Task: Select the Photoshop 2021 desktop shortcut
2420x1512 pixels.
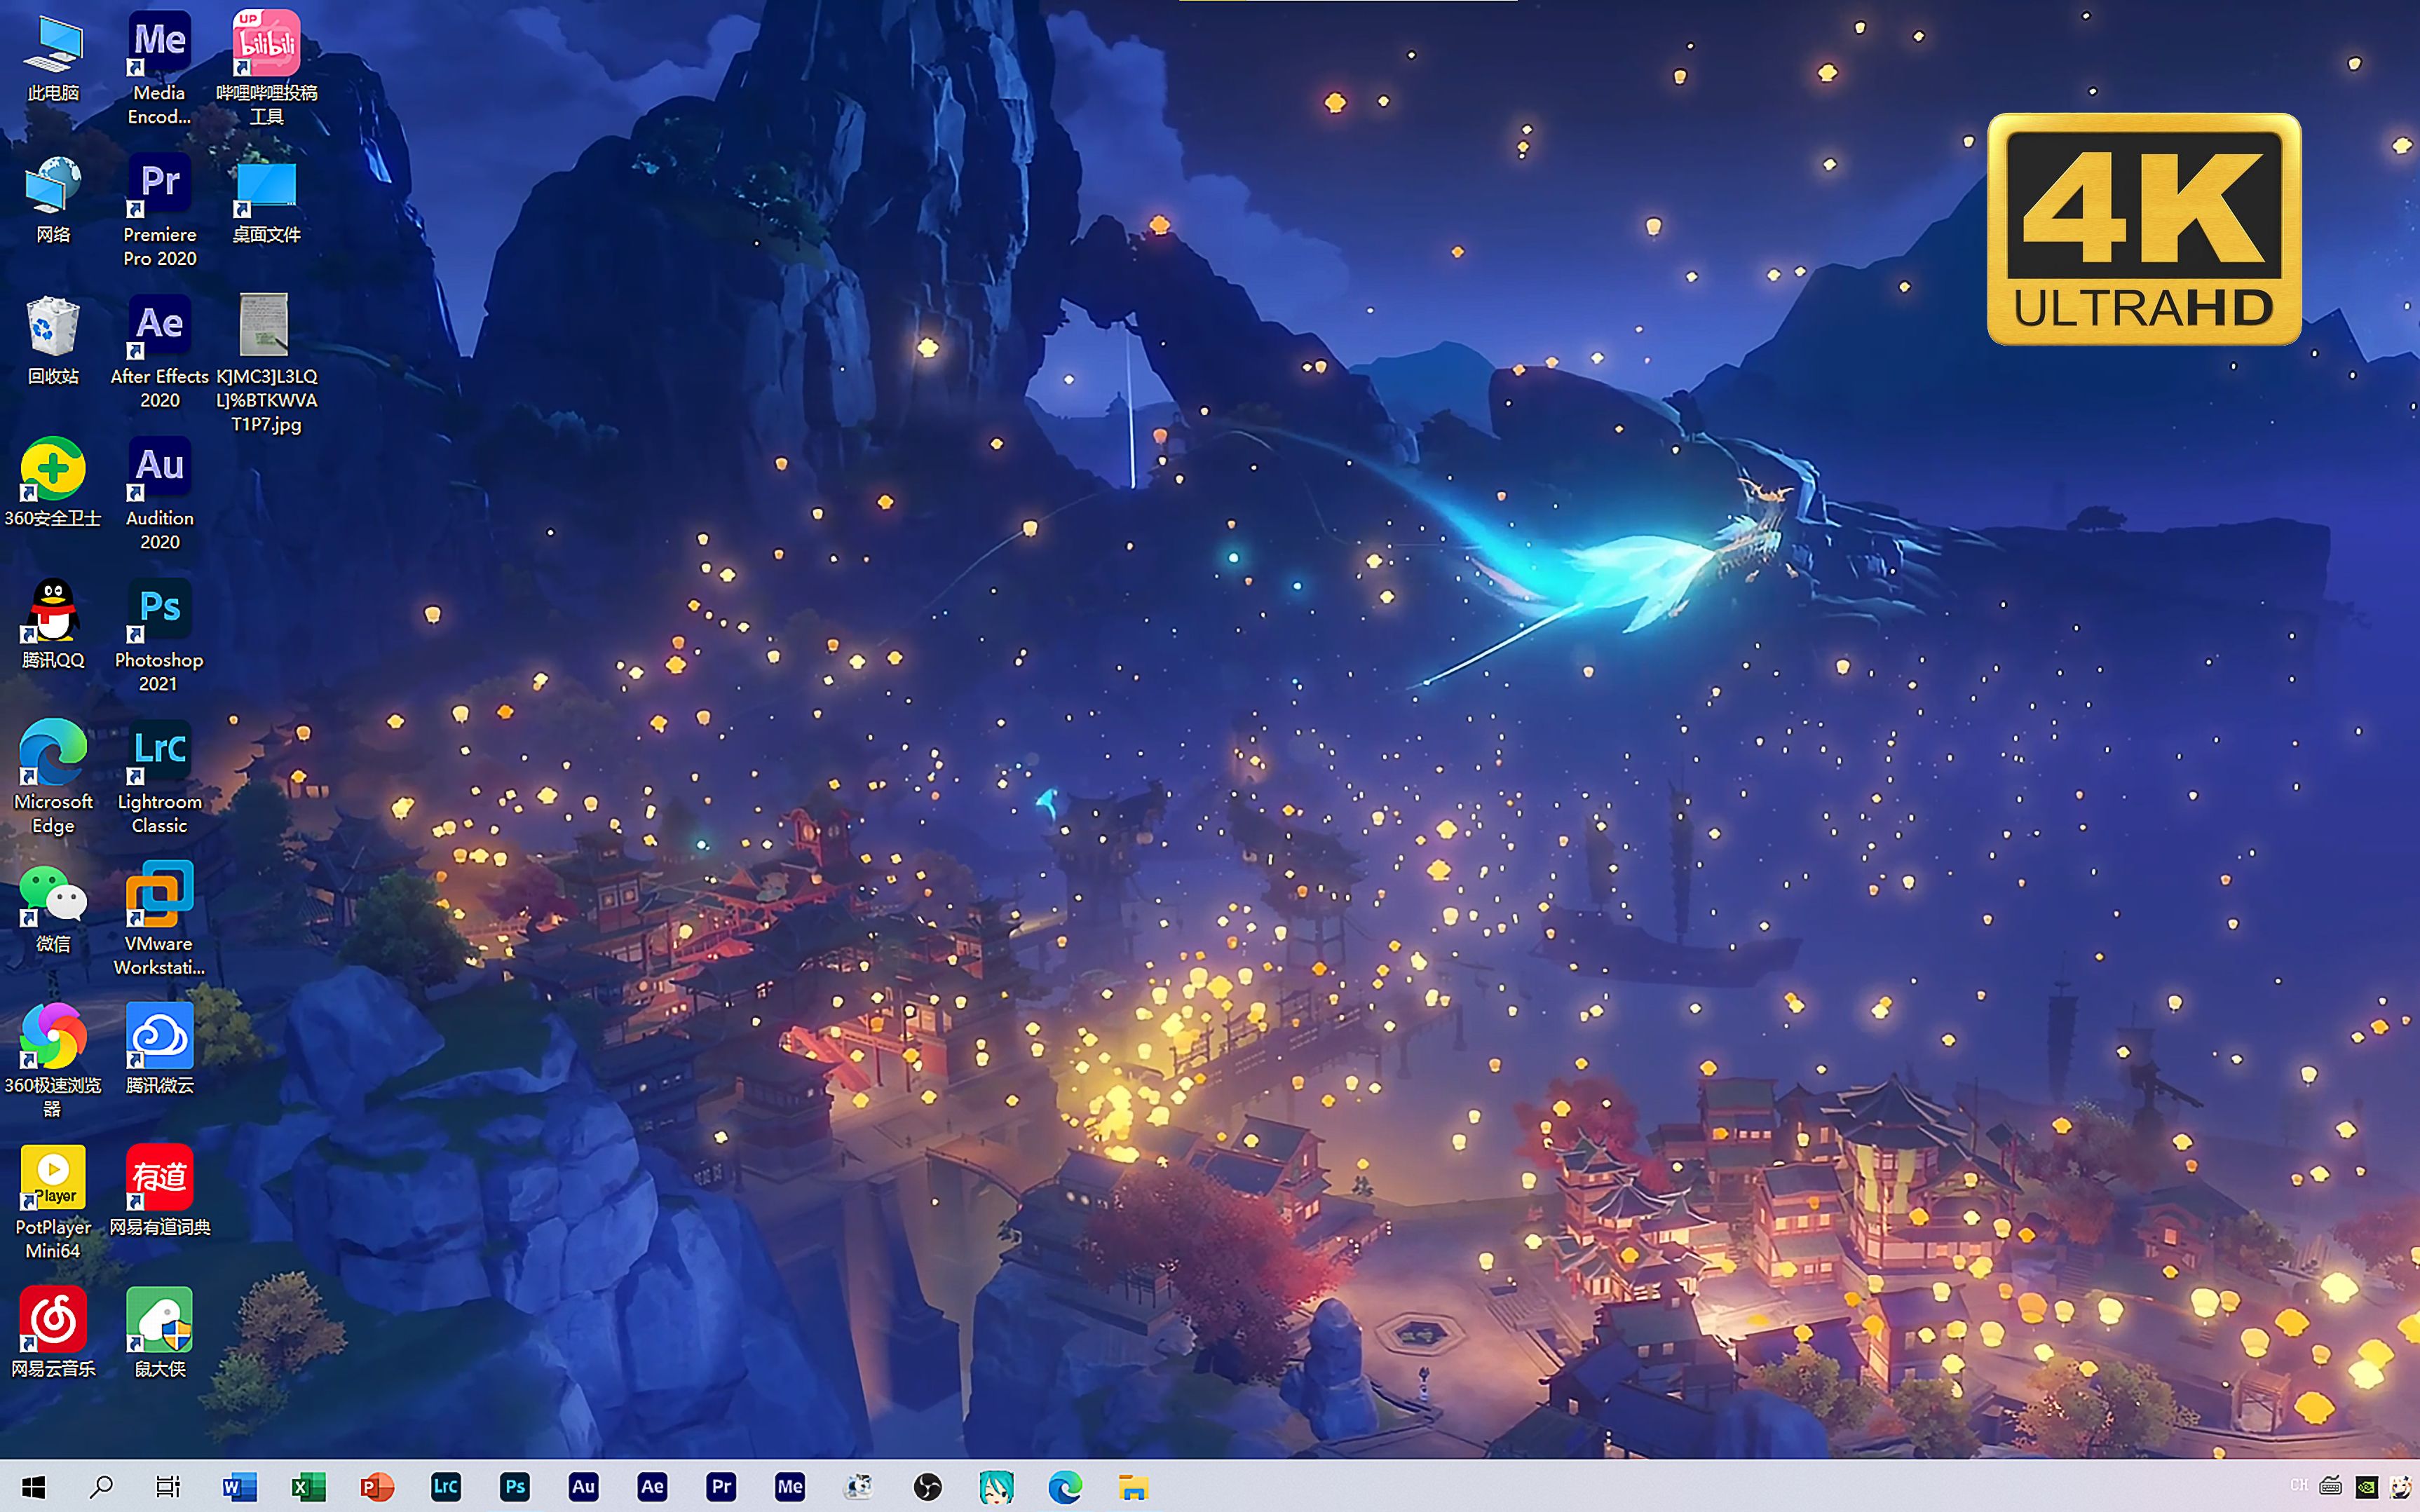Action: click(159, 636)
